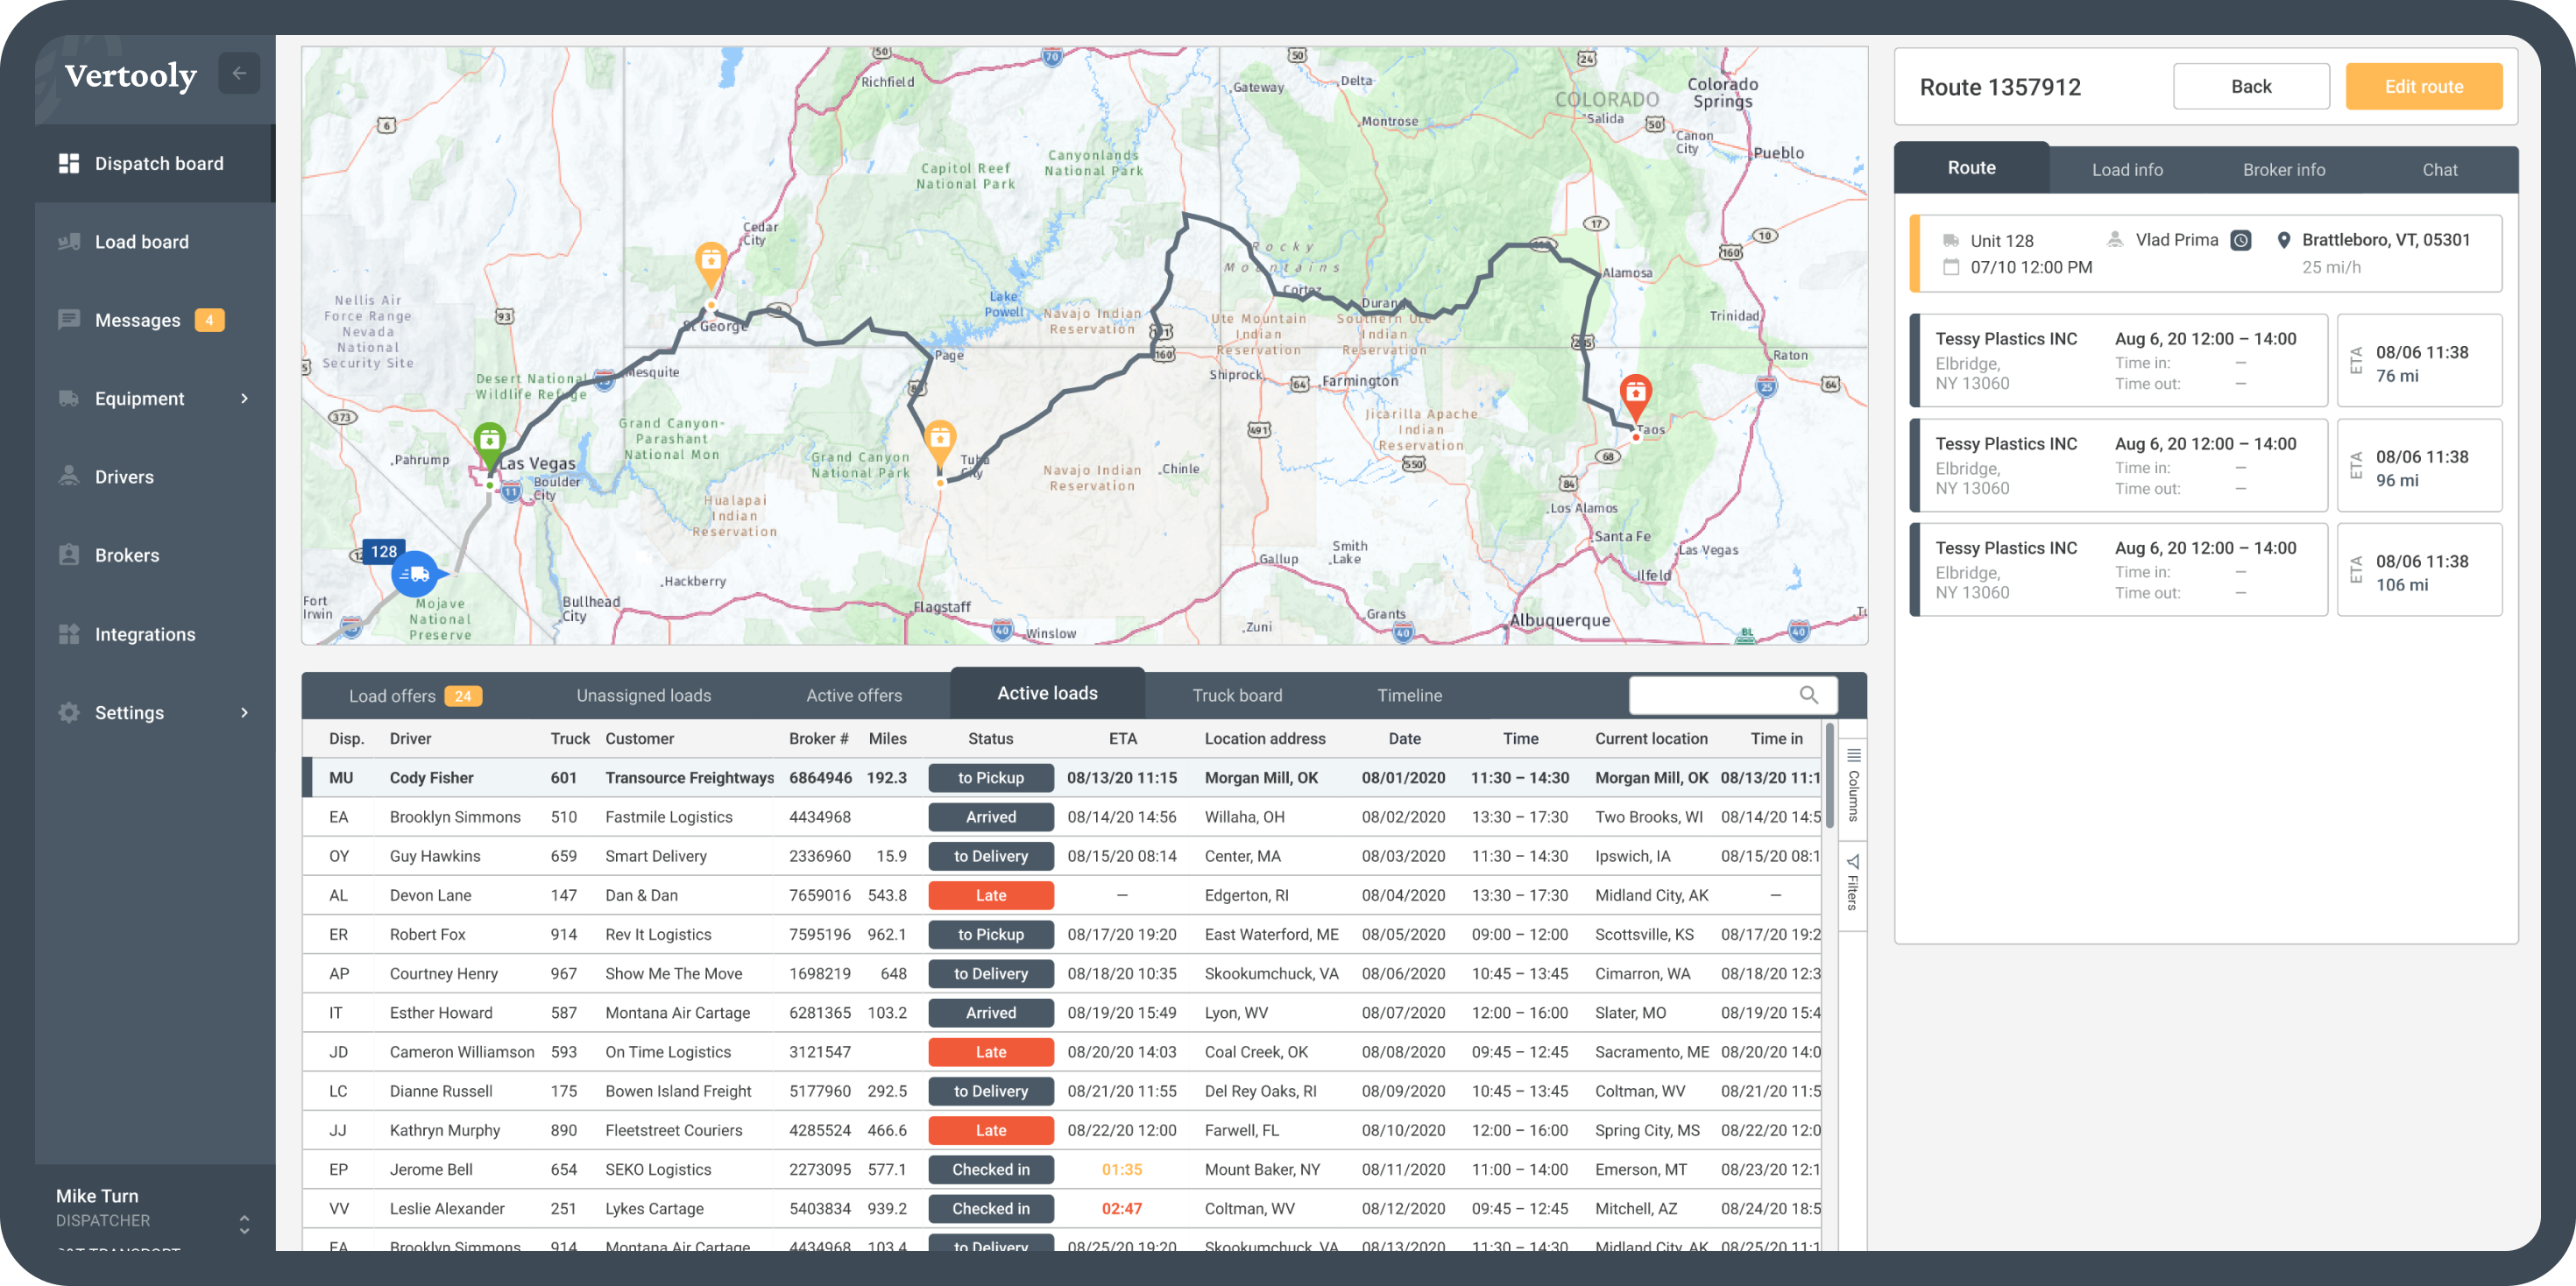Open the Load board section
Screen dimensions: 2576x1286
point(141,241)
